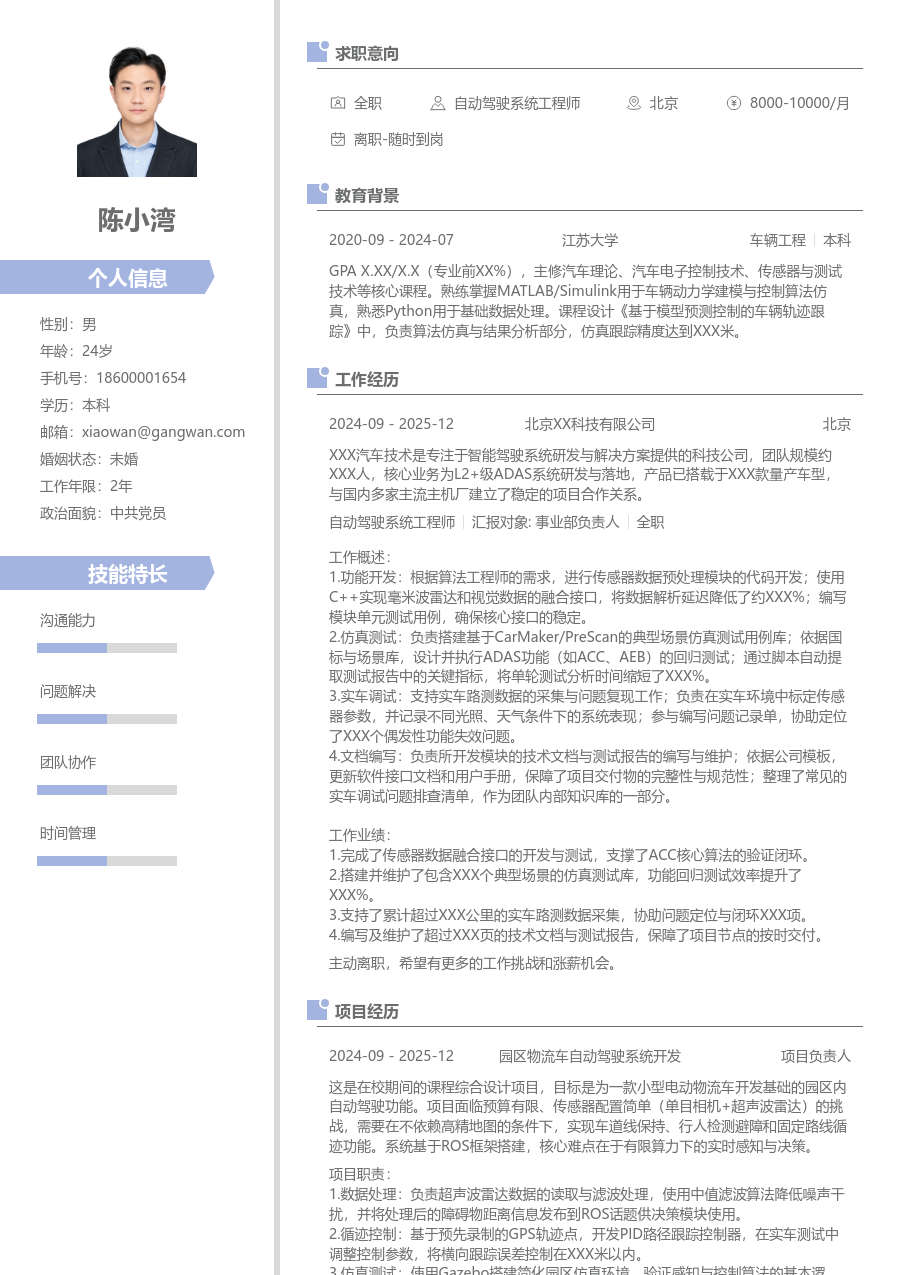
Task: Click the person icon beside 自动驾驶系统工程师
Action: click(x=437, y=102)
